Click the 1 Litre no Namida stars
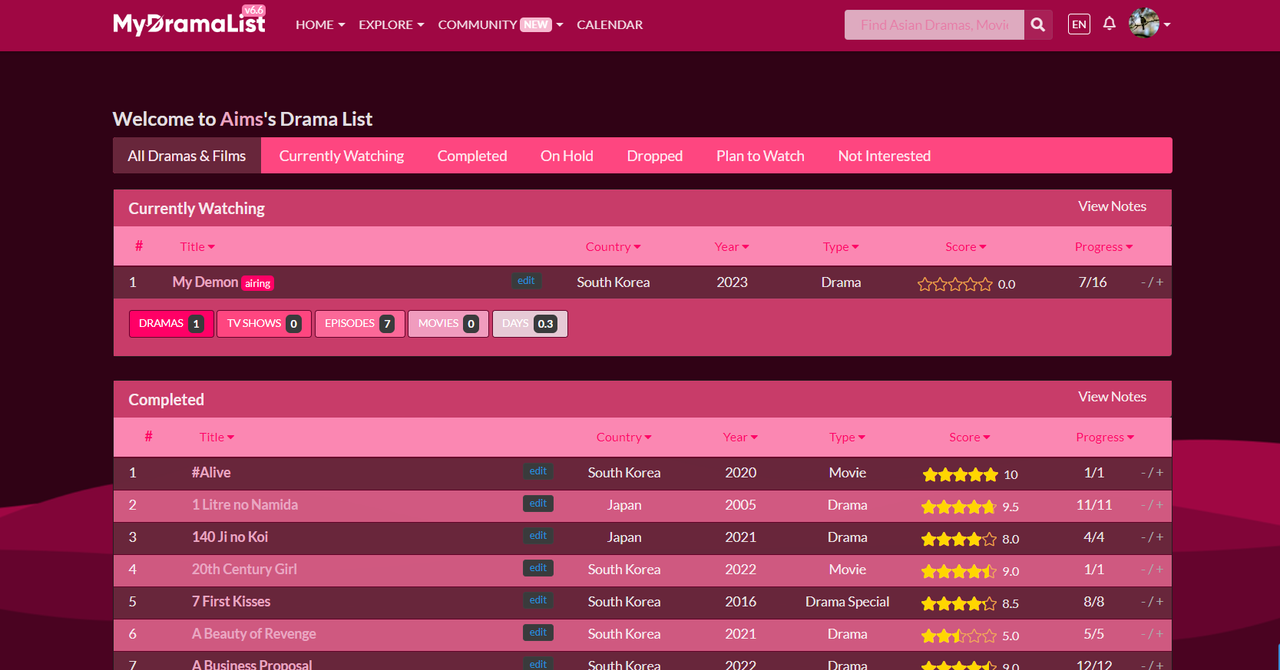 (959, 506)
